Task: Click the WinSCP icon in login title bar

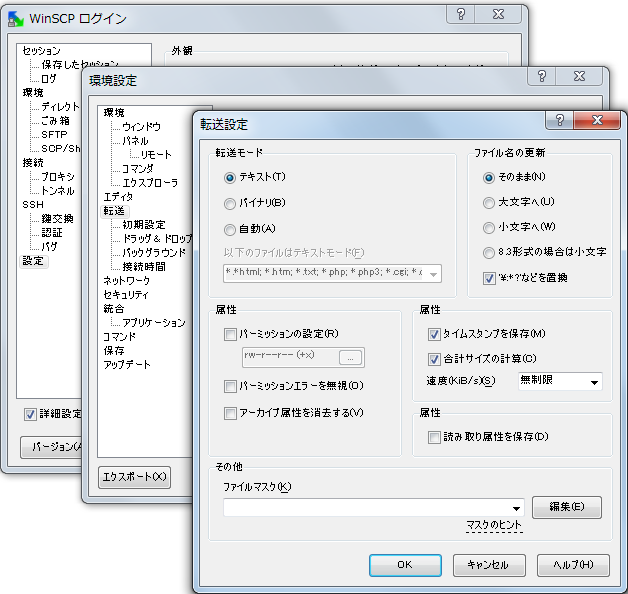Action: coord(15,18)
